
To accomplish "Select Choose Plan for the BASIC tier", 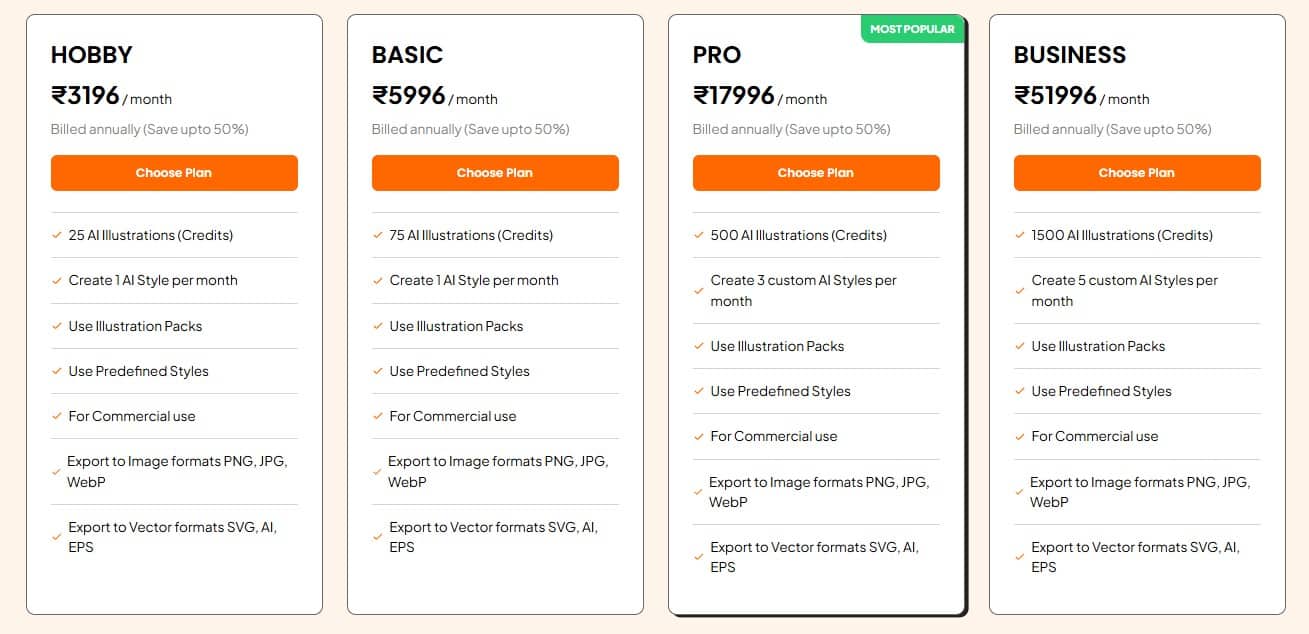I will point(495,173).
